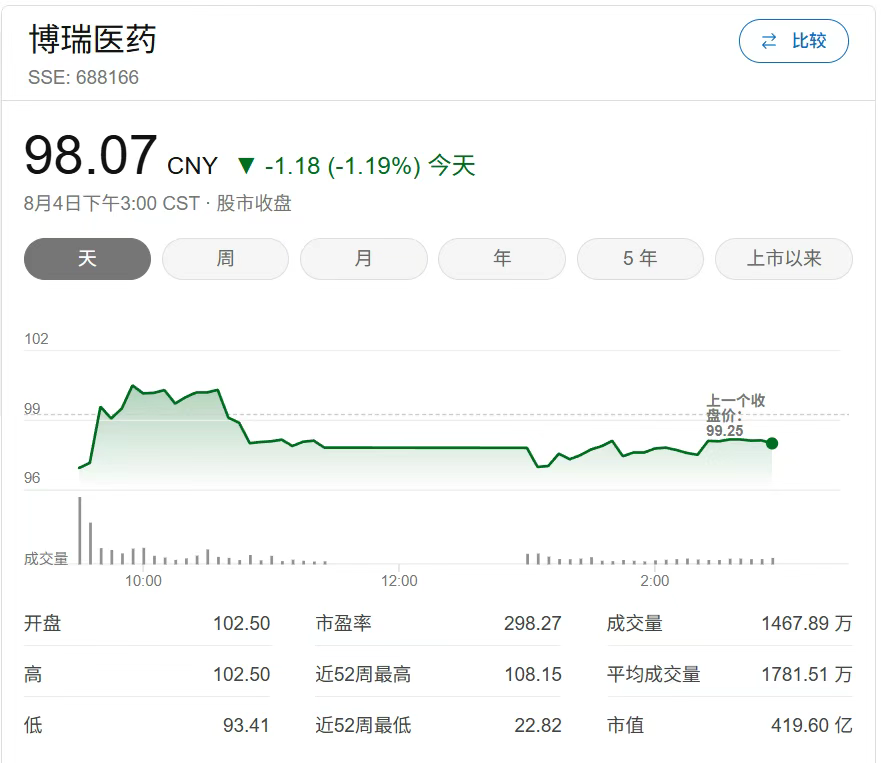Click the green end-point dot on chart
The image size is (882, 763).
pos(771,443)
